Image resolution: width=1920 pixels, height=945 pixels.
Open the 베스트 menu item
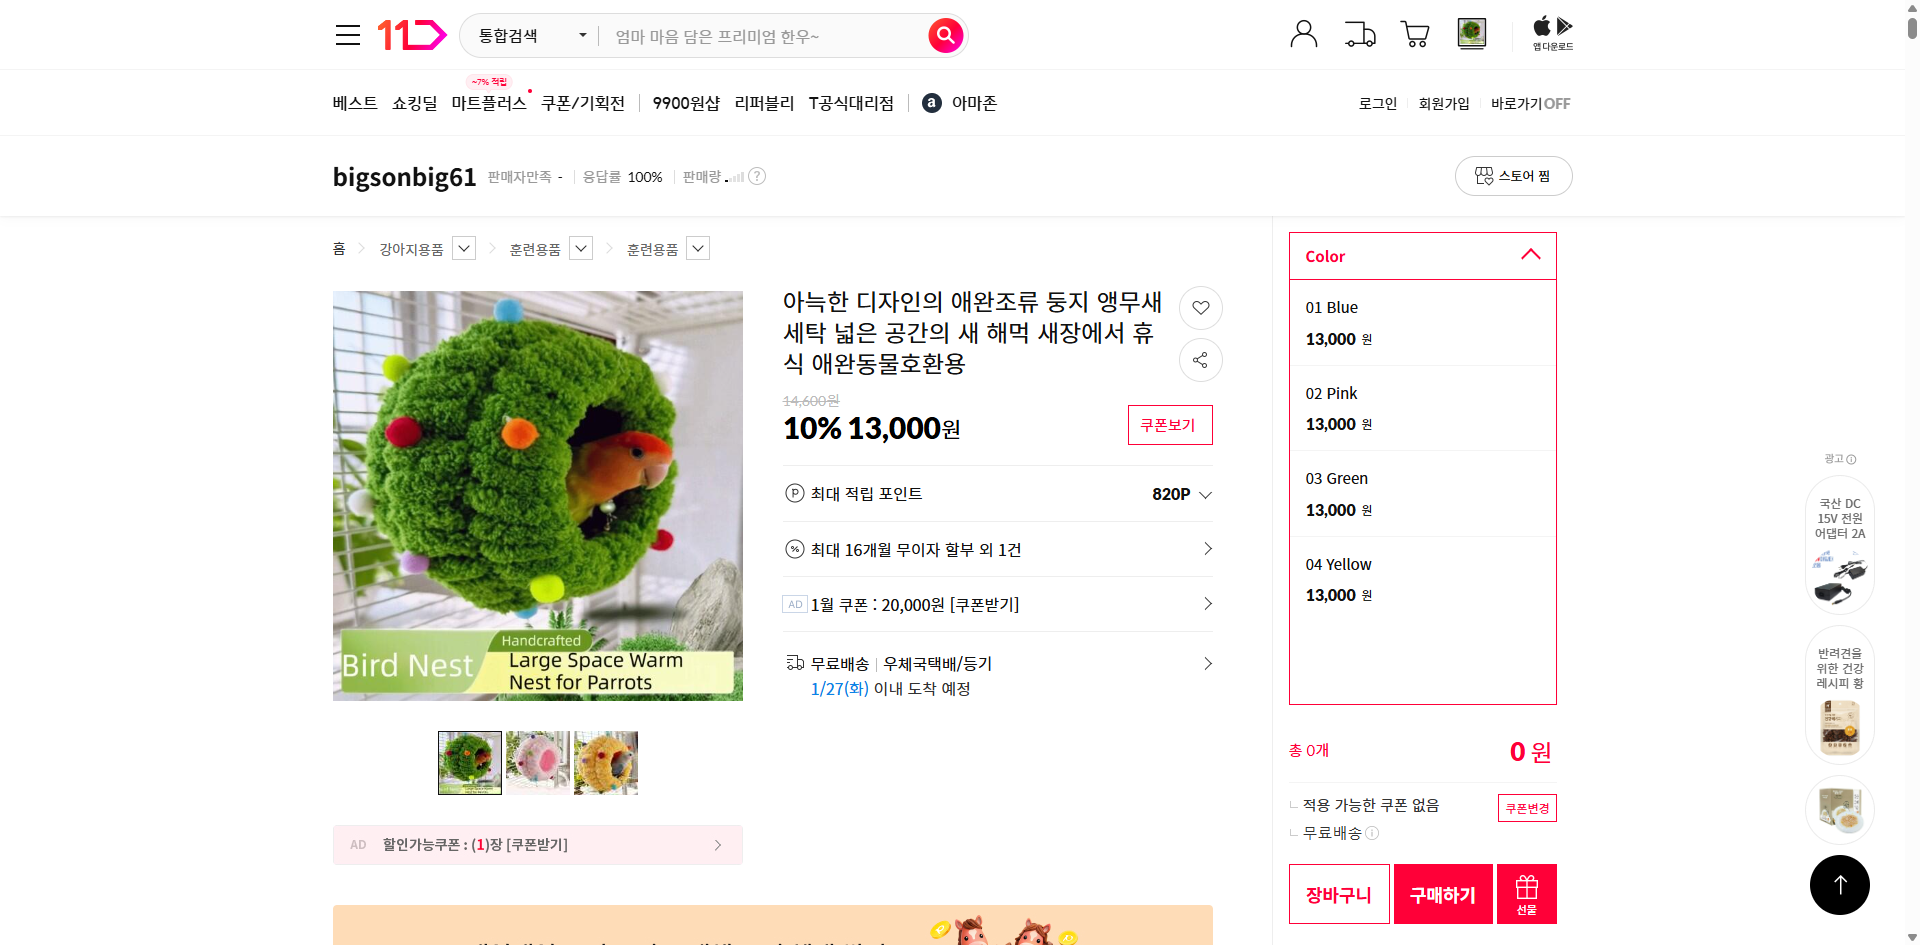[x=354, y=102]
